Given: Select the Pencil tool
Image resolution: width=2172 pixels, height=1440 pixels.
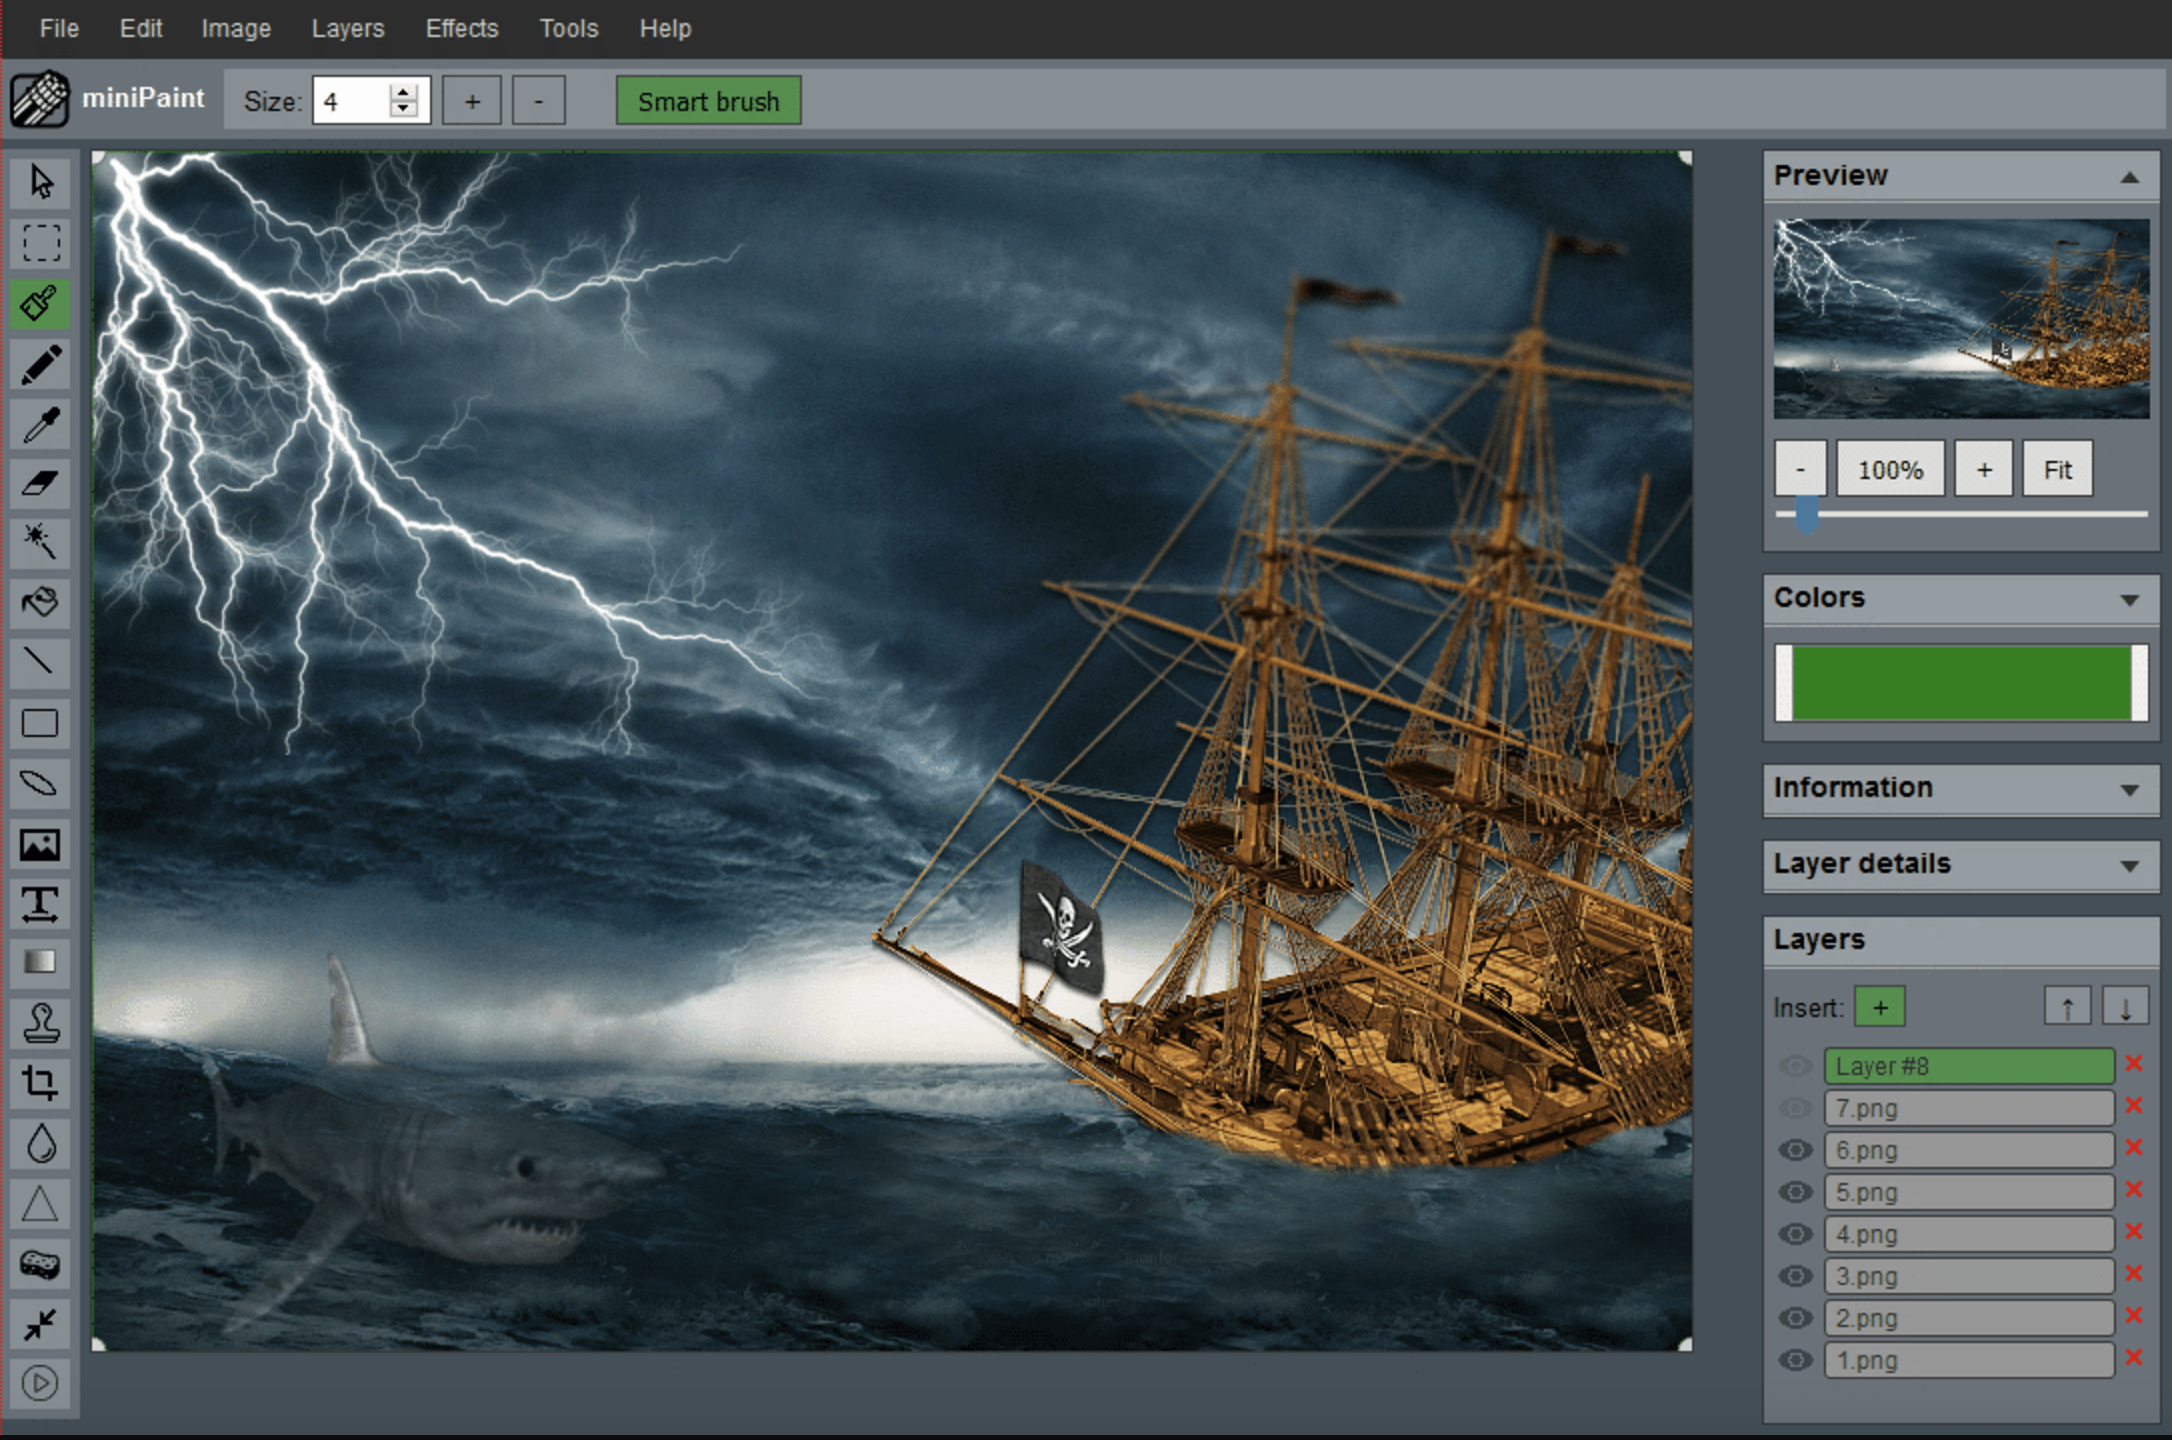Looking at the screenshot, I should [x=40, y=364].
